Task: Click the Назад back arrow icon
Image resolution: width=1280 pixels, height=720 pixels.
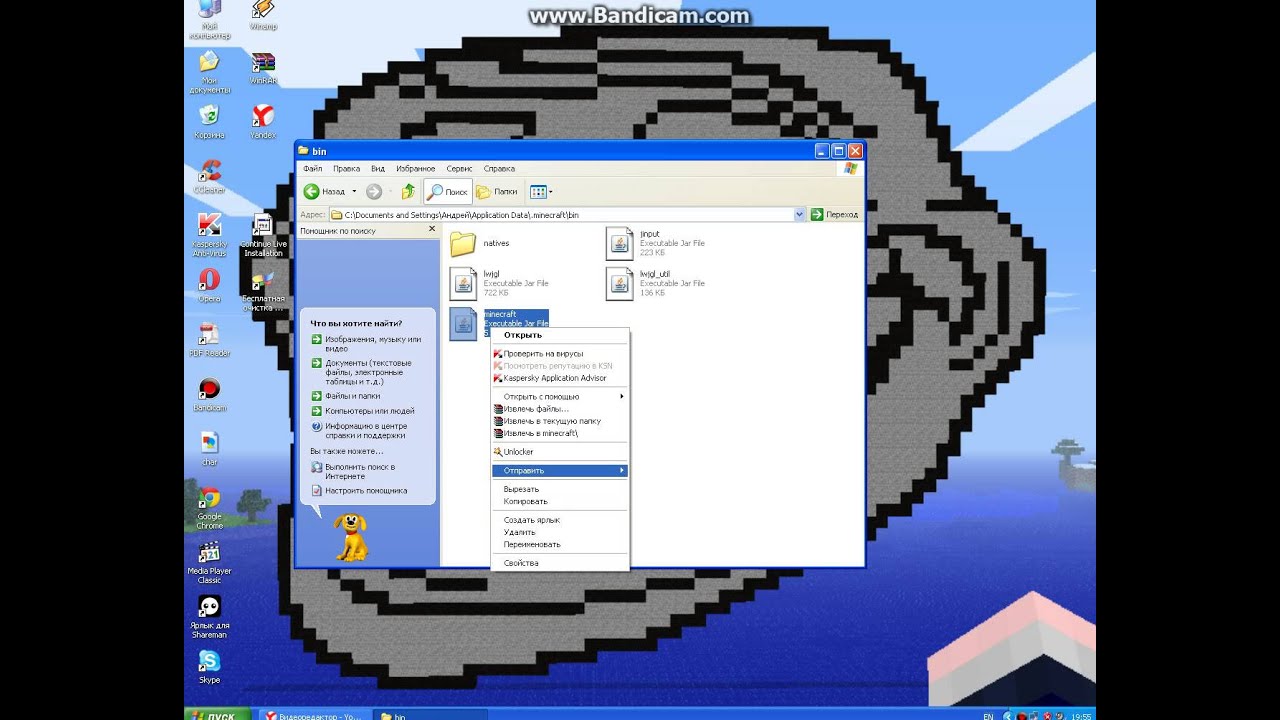Action: 312,191
